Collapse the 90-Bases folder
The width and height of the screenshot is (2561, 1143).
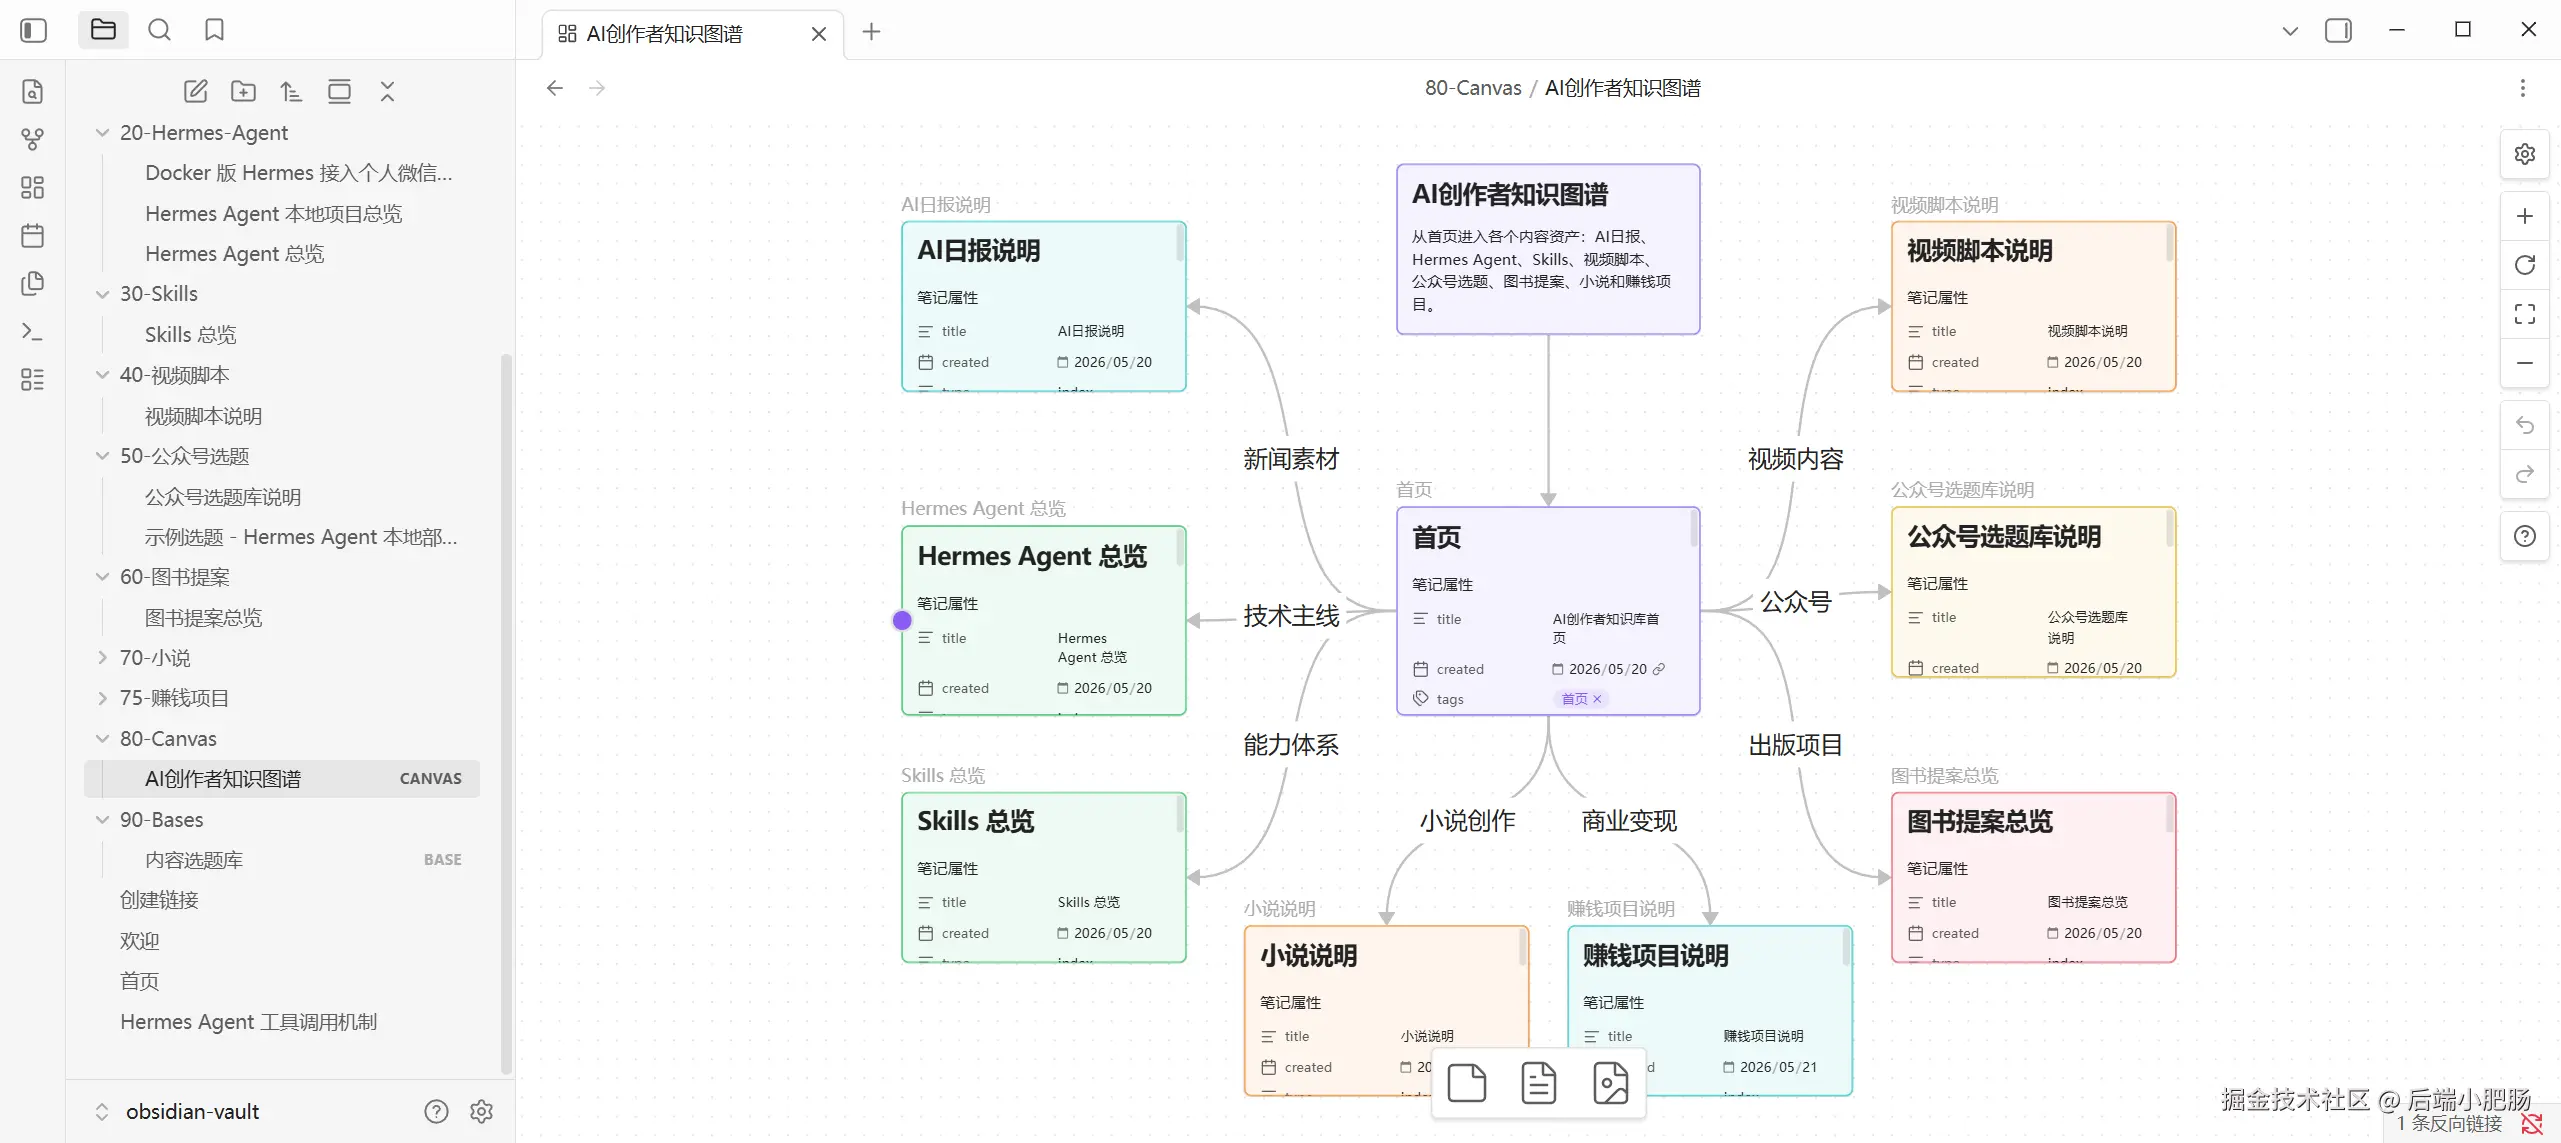tap(102, 820)
